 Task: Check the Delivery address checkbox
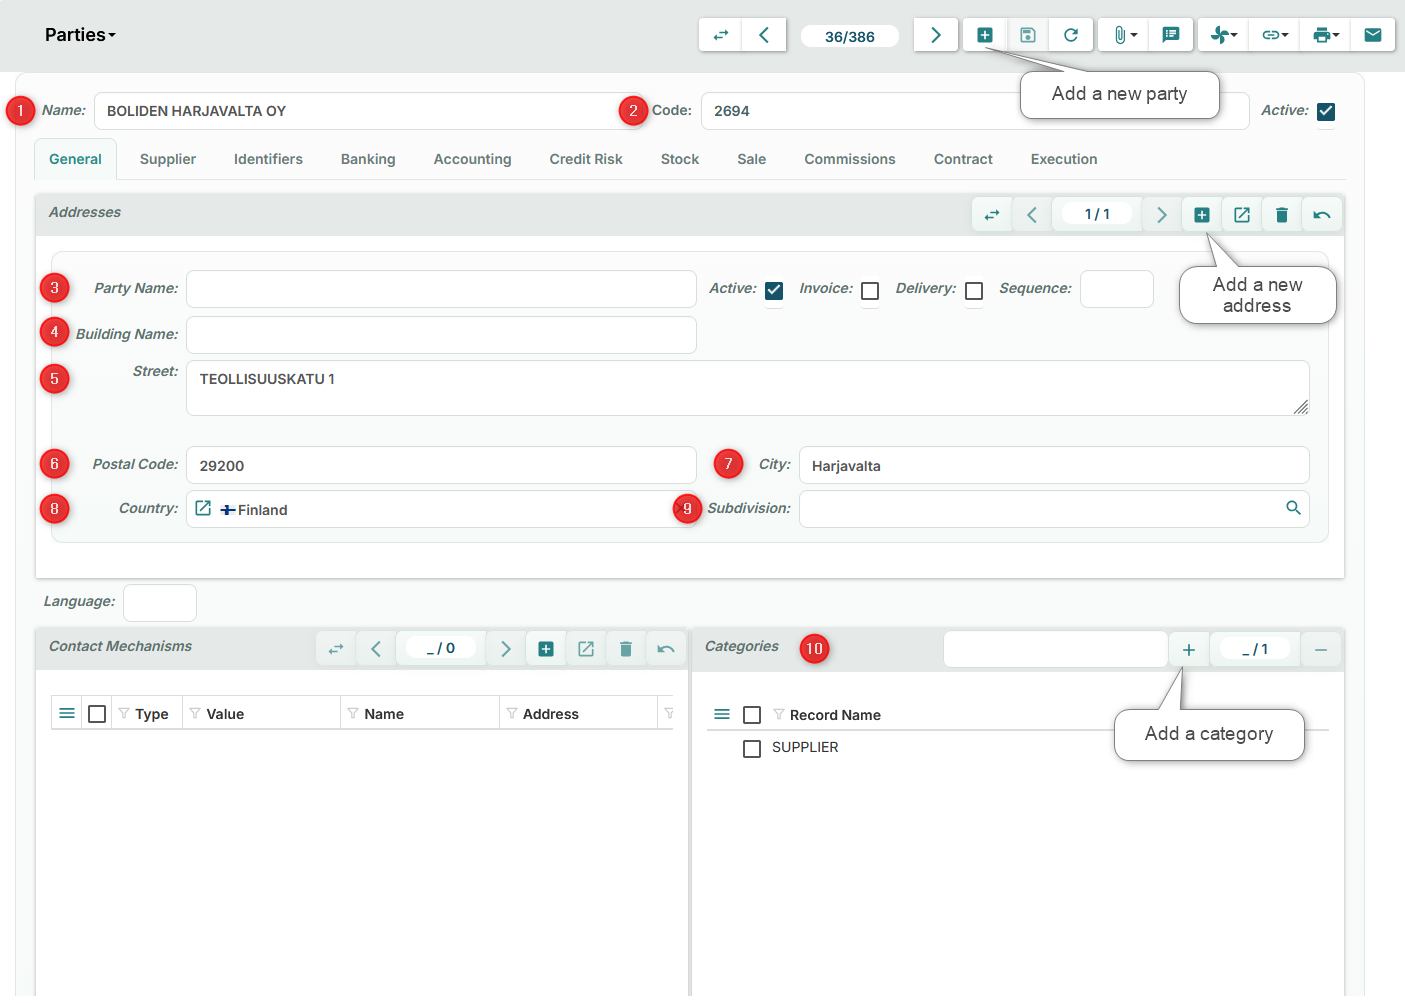pos(974,291)
